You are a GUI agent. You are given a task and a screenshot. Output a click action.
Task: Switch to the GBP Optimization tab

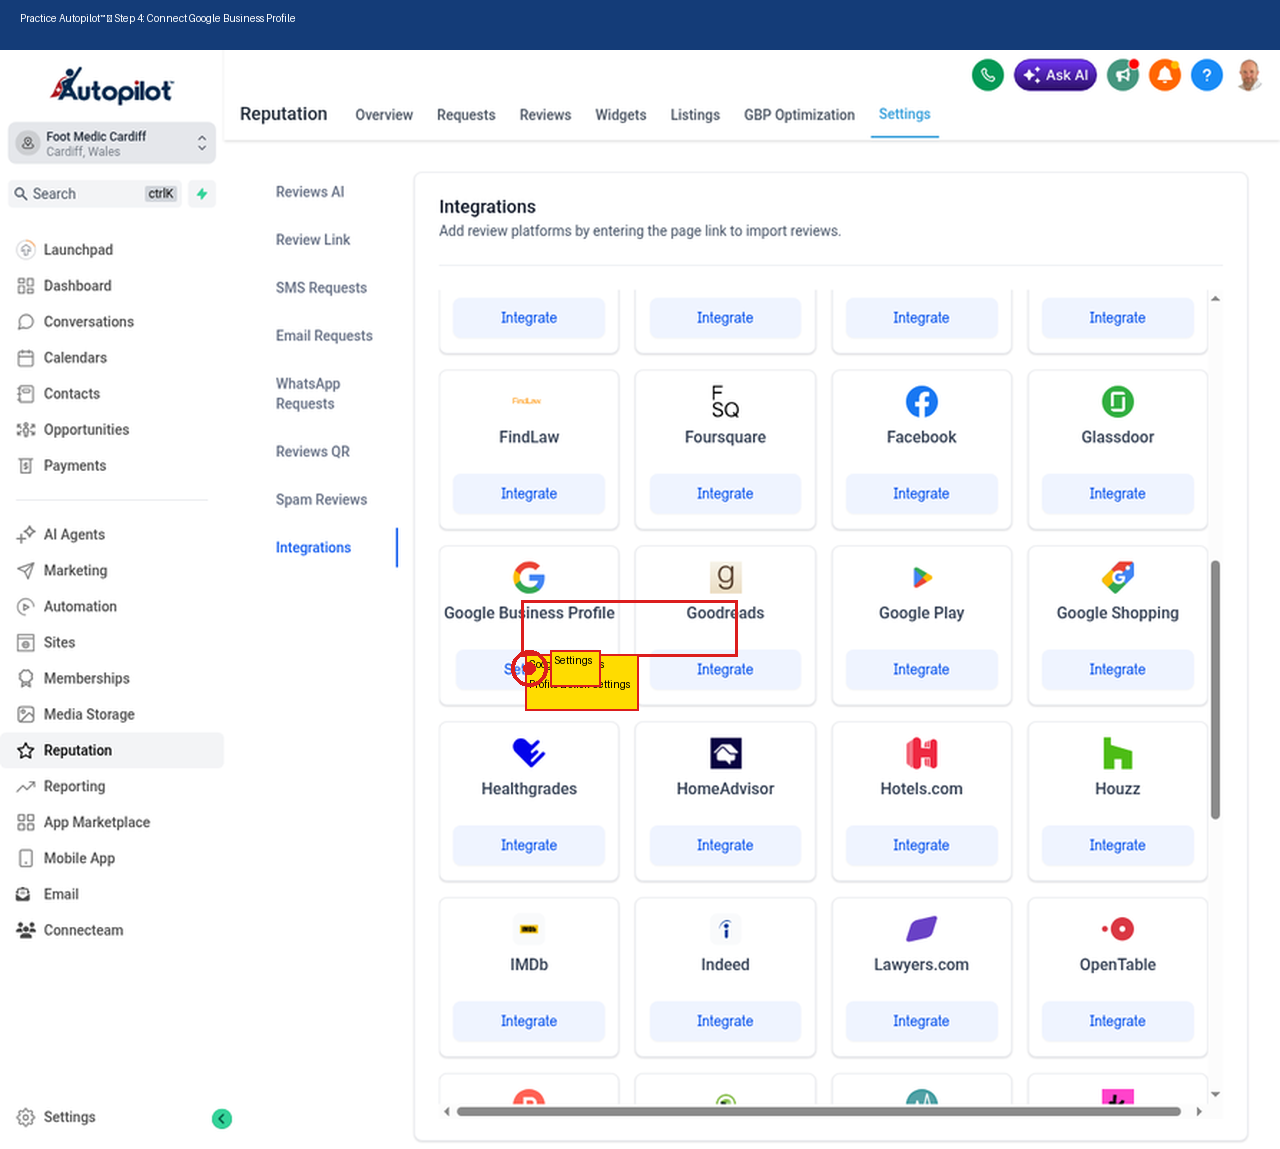(x=799, y=115)
